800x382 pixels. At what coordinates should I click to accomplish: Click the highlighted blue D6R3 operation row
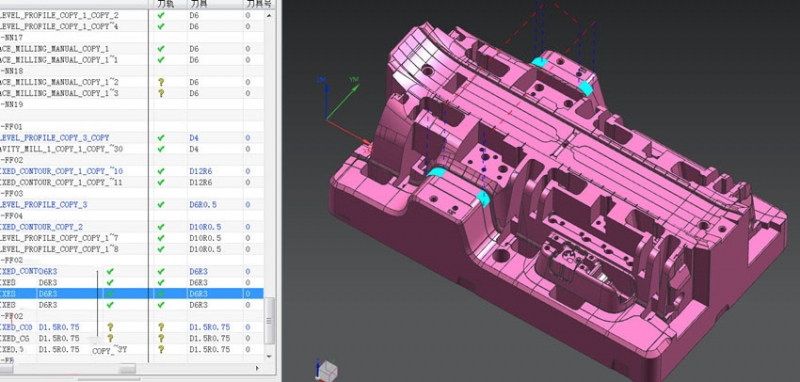132,294
